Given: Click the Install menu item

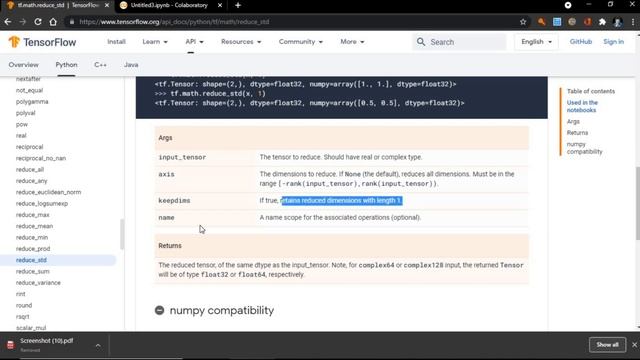Looking at the screenshot, I should coord(116,42).
